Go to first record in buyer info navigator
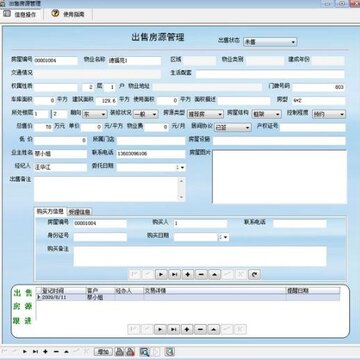Viewport: 360px width, 360px height. 134,274
